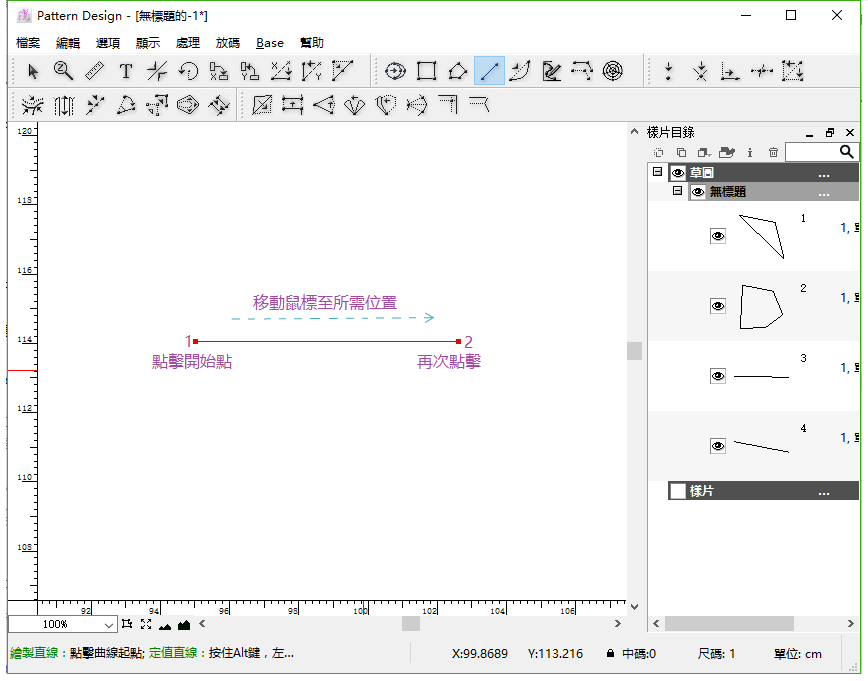Tick the 樣片 checkbox

pos(678,491)
